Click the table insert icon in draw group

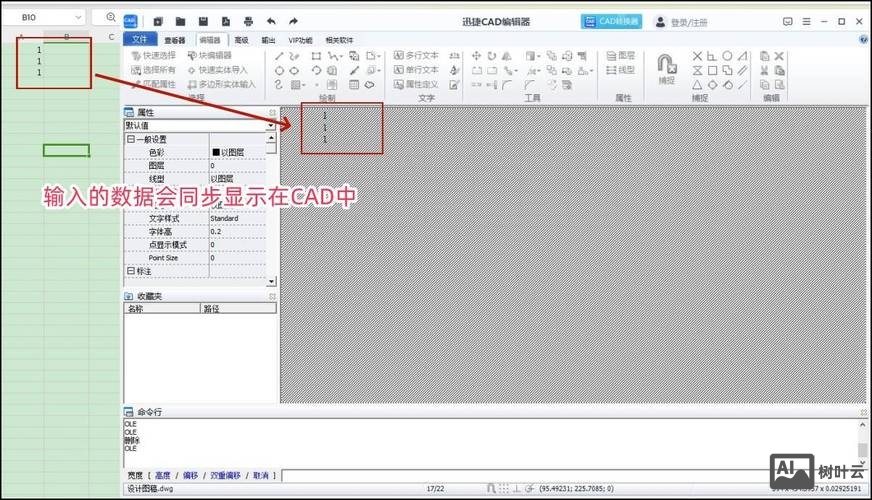tap(354, 85)
